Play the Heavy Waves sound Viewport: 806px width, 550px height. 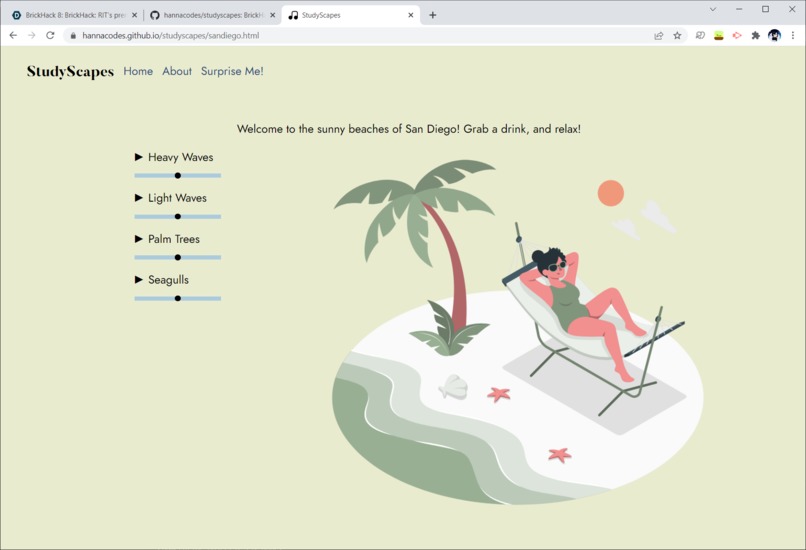[x=138, y=157]
